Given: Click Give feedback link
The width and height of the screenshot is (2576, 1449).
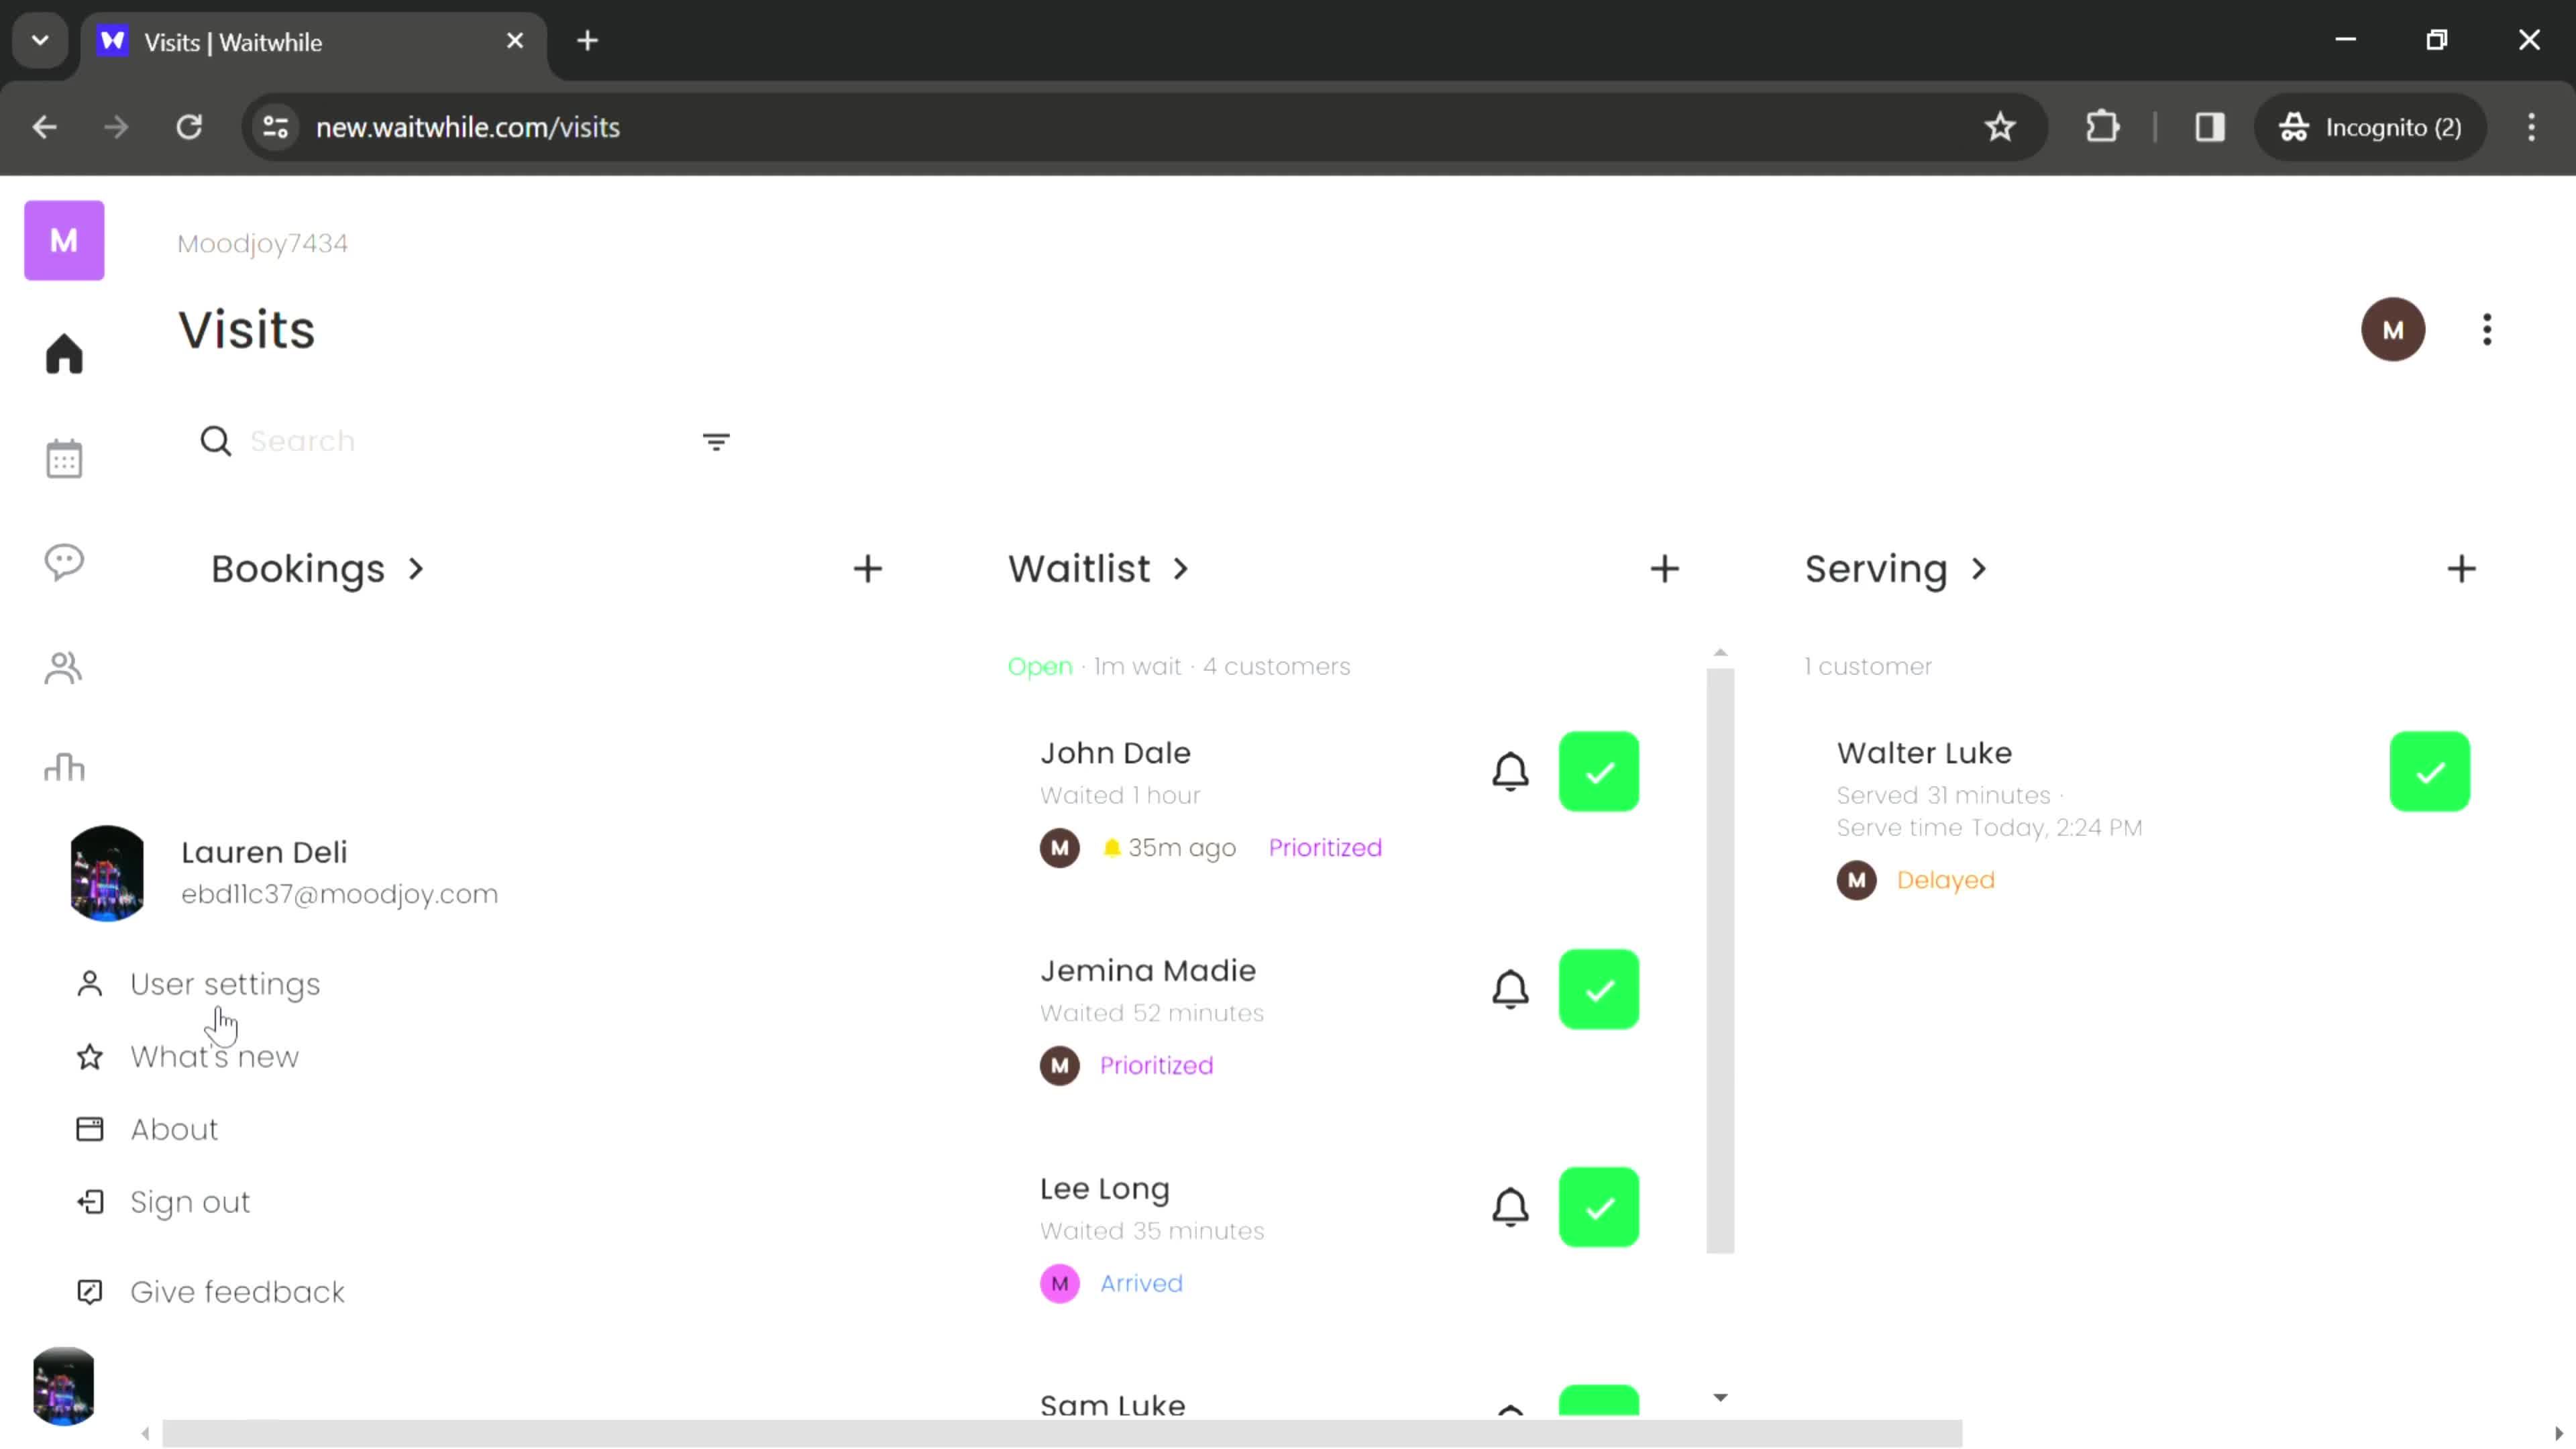Looking at the screenshot, I should click(237, 1291).
